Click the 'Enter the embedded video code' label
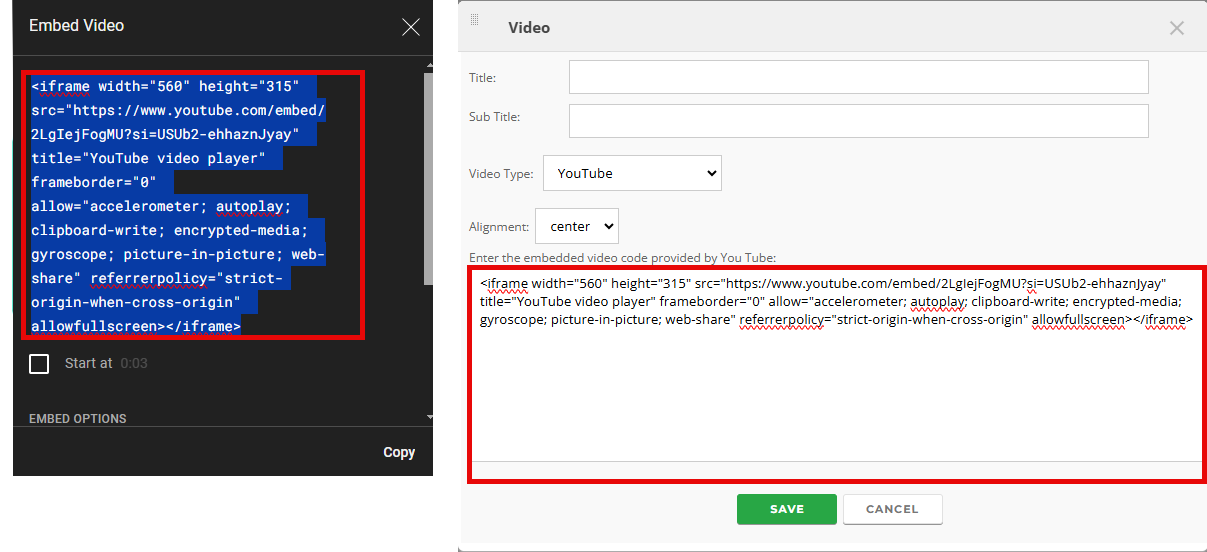Image resolution: width=1207 pixels, height=552 pixels. click(x=622, y=258)
